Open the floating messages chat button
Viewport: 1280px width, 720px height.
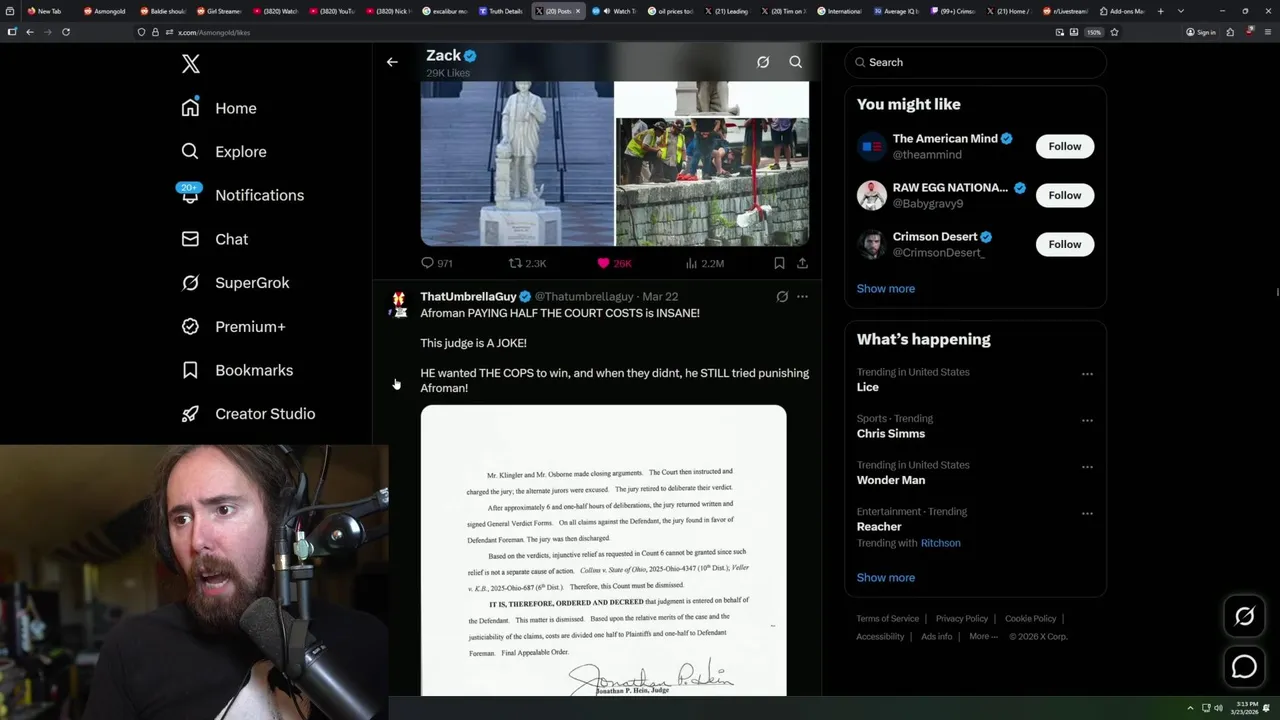click(x=1244, y=666)
